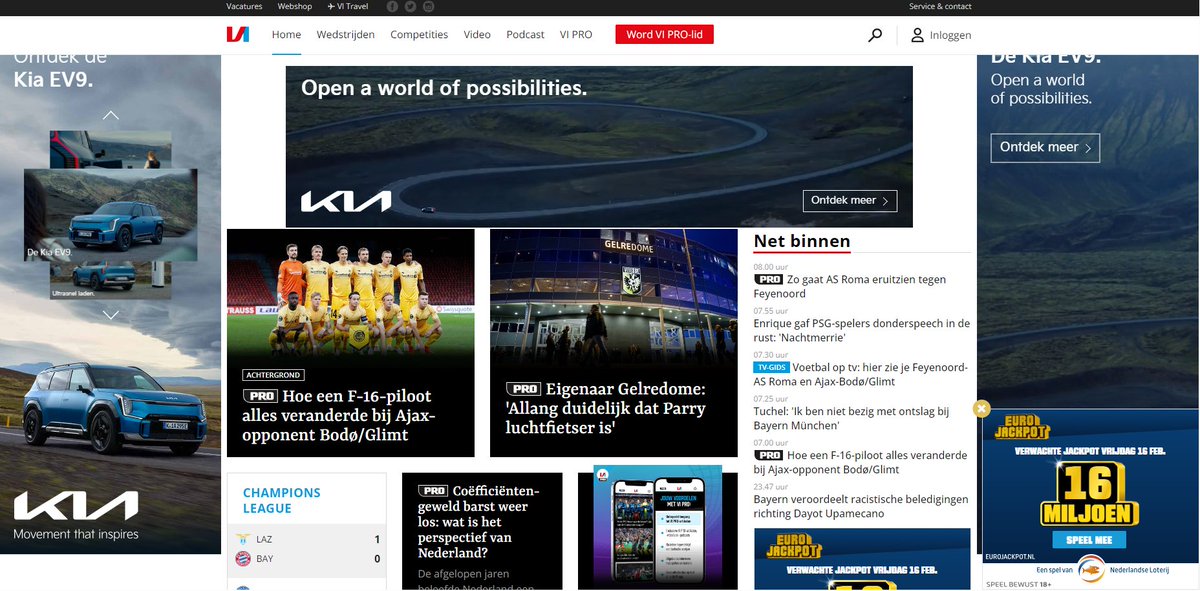Open the Twitter social icon
The height and width of the screenshot is (591, 1200).
410,6
